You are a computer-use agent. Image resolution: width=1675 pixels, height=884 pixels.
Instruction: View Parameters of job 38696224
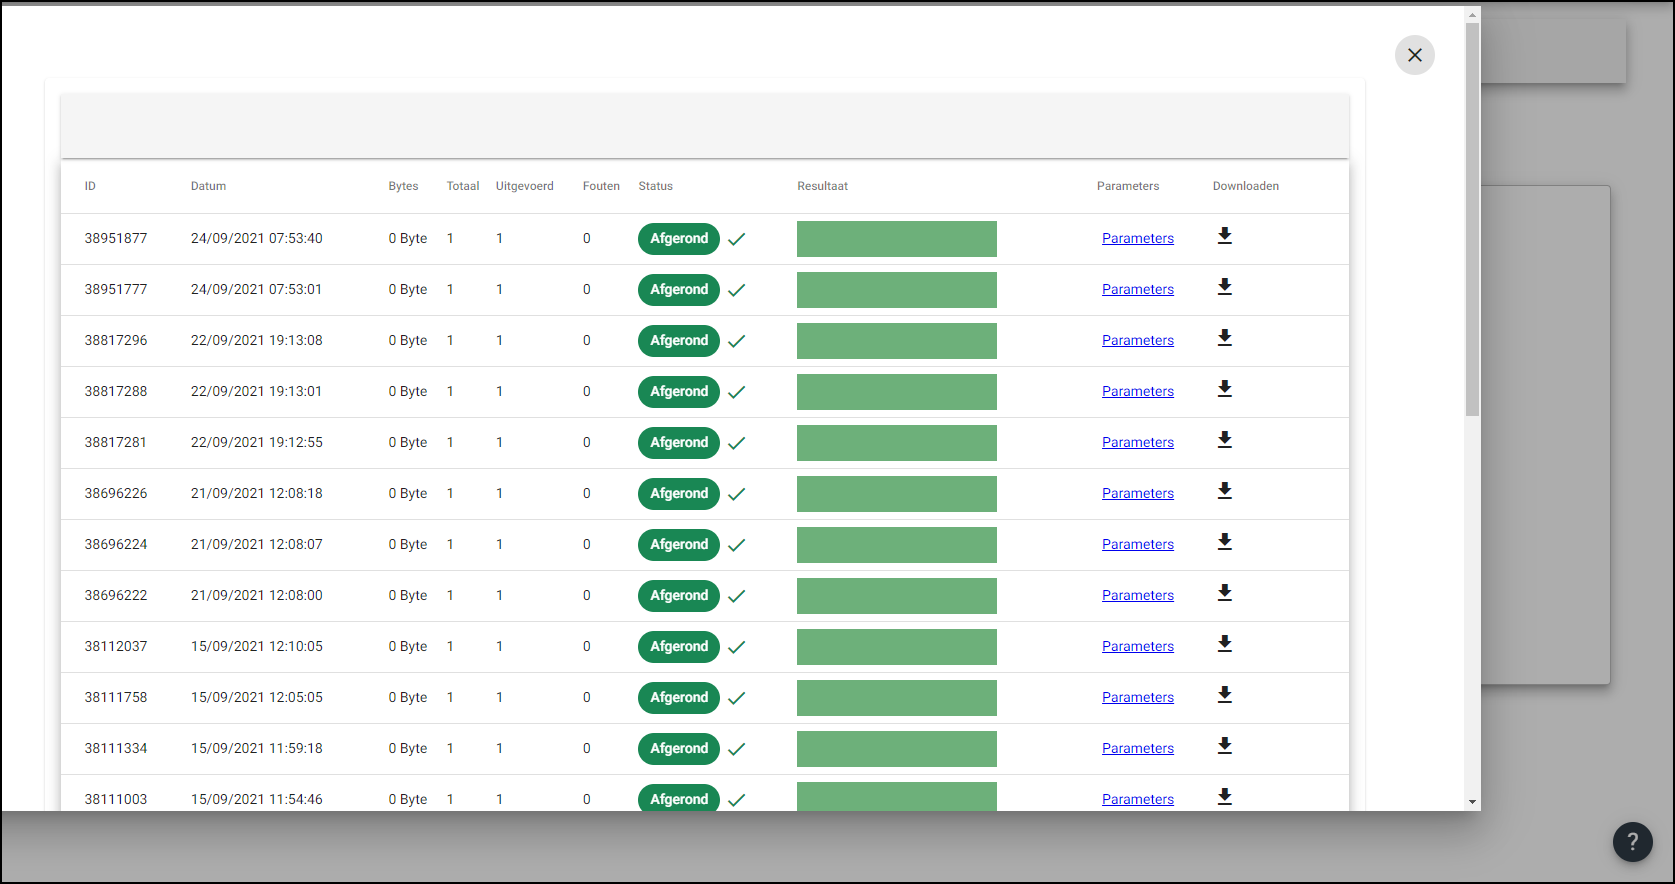(1137, 545)
